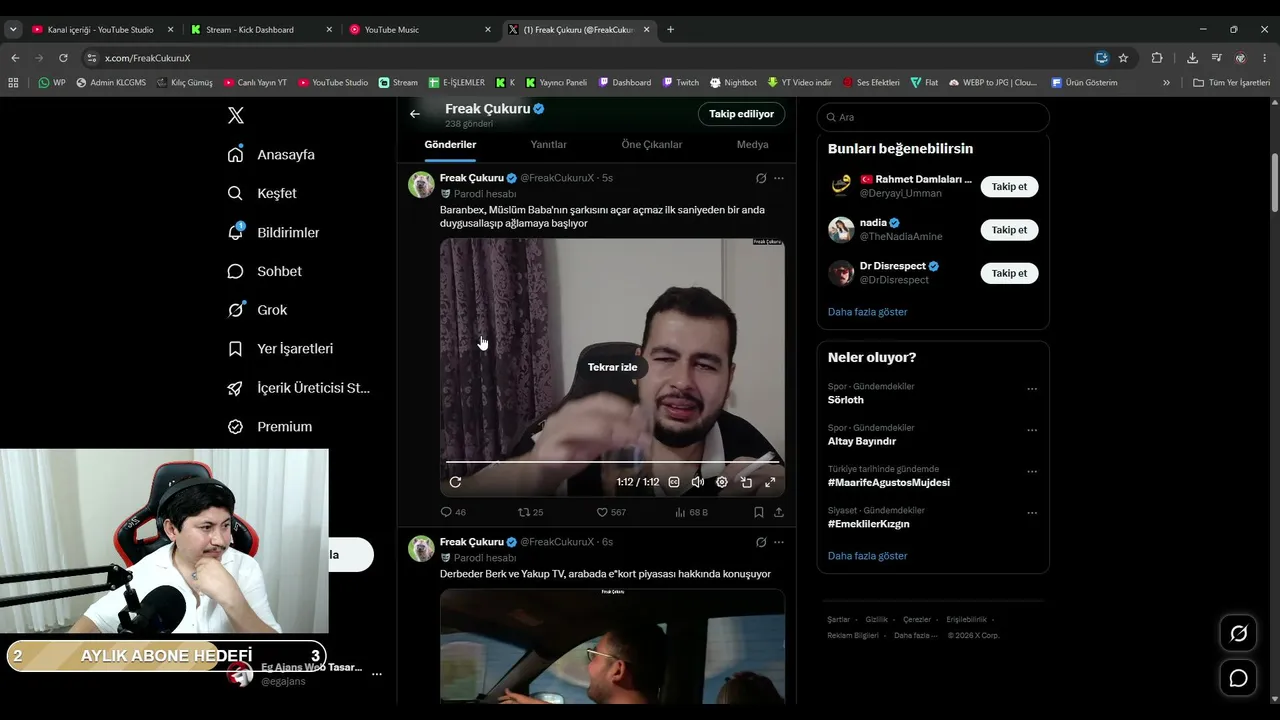This screenshot has width=1280, height=720.
Task: Reload the page in the browser toolbar
Action: click(63, 58)
